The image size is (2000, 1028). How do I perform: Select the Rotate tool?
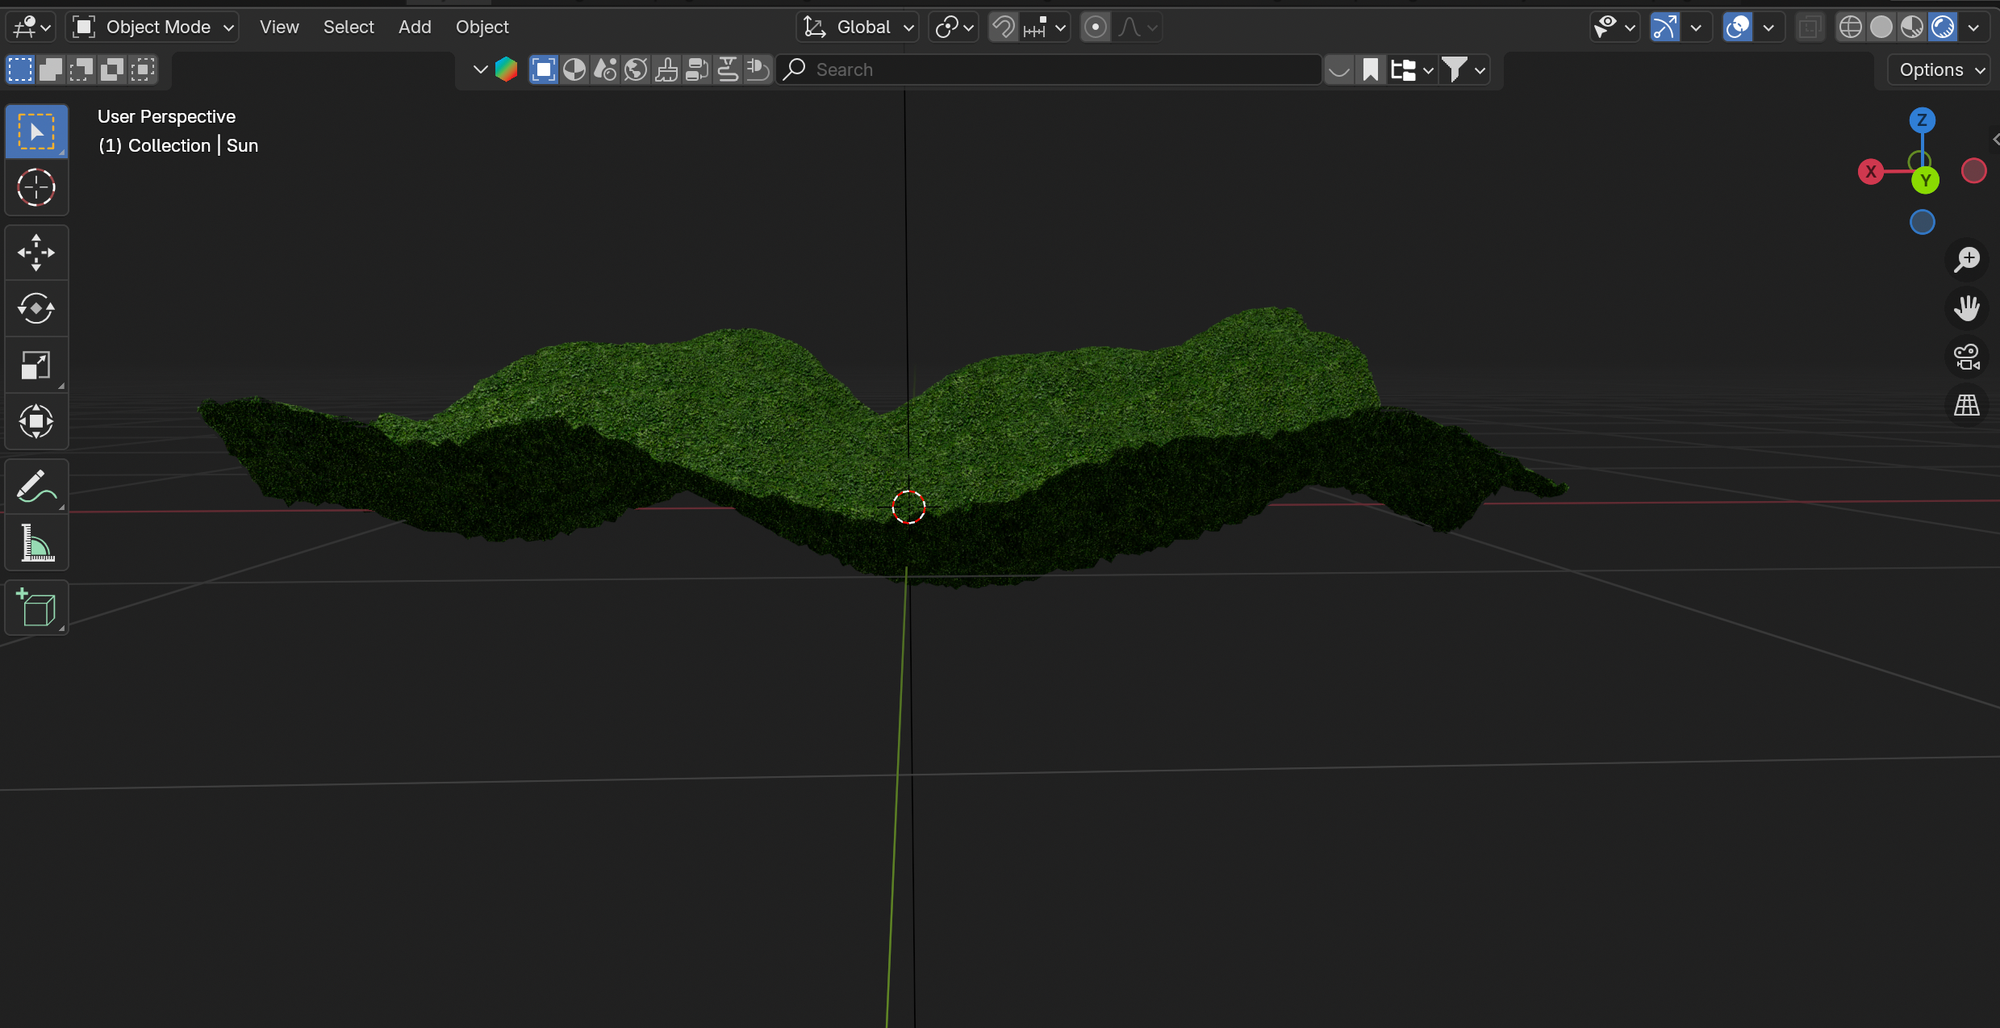coord(36,308)
